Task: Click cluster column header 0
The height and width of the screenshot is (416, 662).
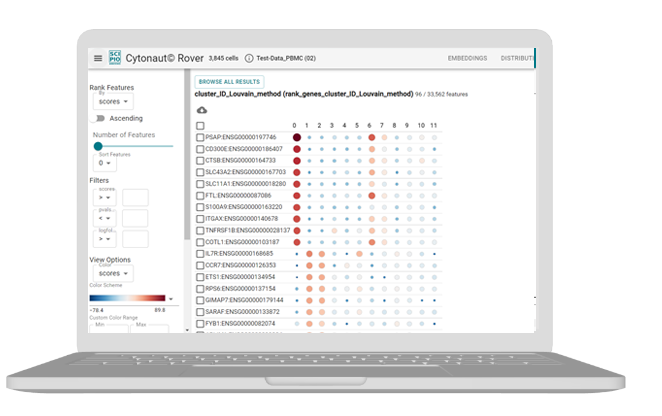Action: (x=294, y=125)
